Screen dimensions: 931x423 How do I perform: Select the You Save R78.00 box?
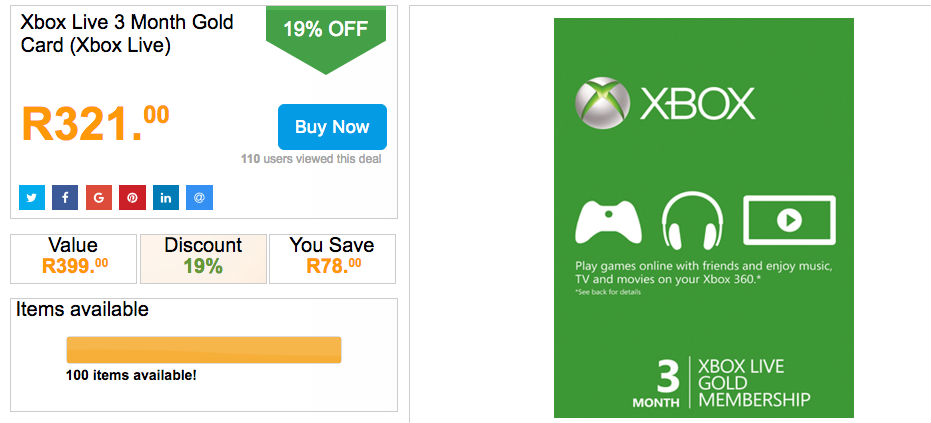(332, 256)
